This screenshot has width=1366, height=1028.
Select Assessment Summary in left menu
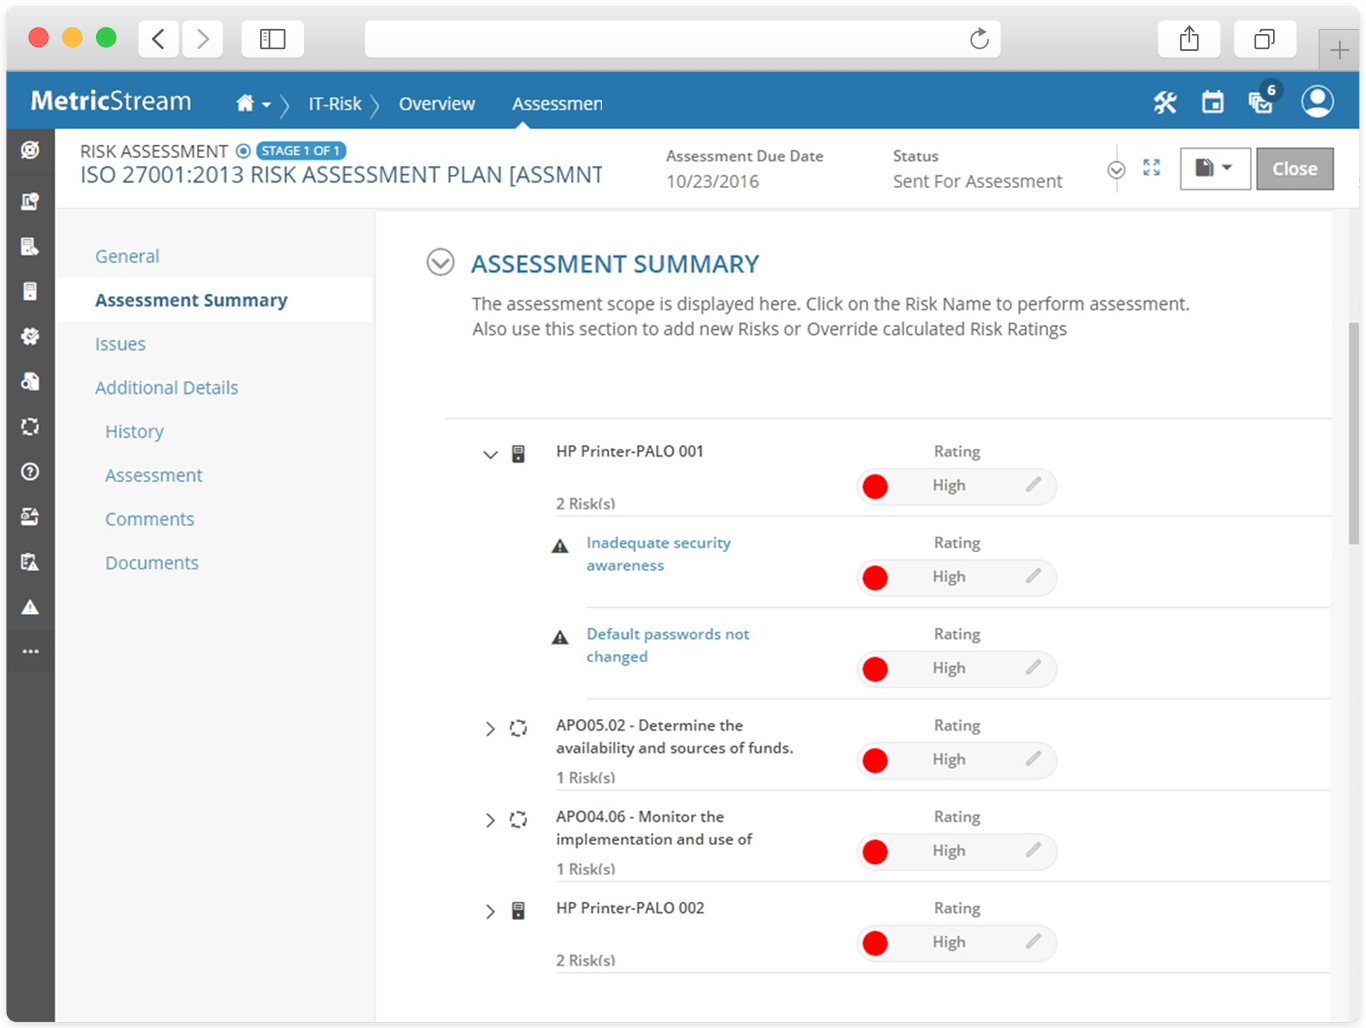point(191,300)
